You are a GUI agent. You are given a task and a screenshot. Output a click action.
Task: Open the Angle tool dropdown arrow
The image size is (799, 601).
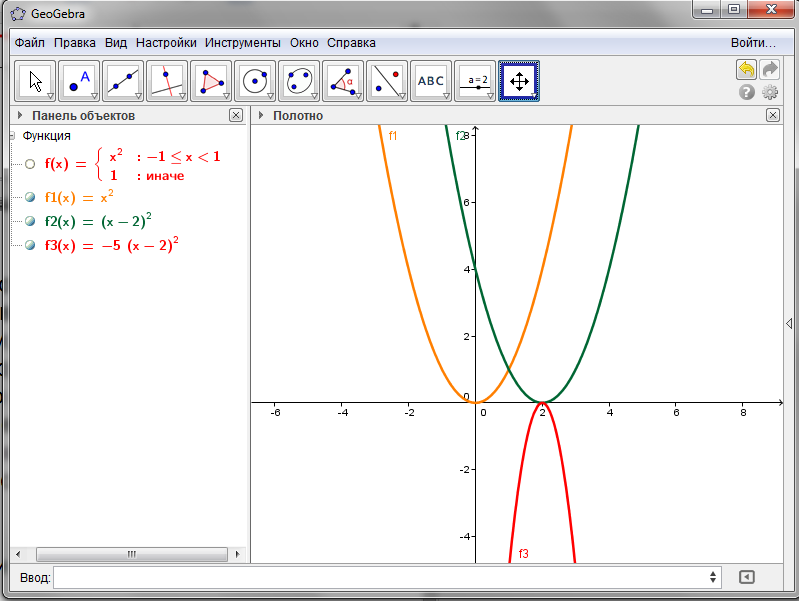pos(358,96)
